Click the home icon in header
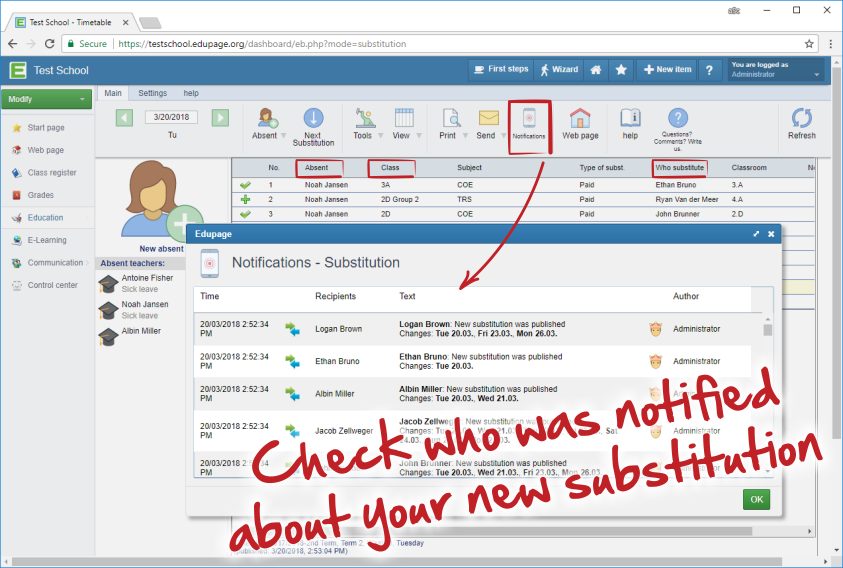843x568 pixels. (x=596, y=70)
